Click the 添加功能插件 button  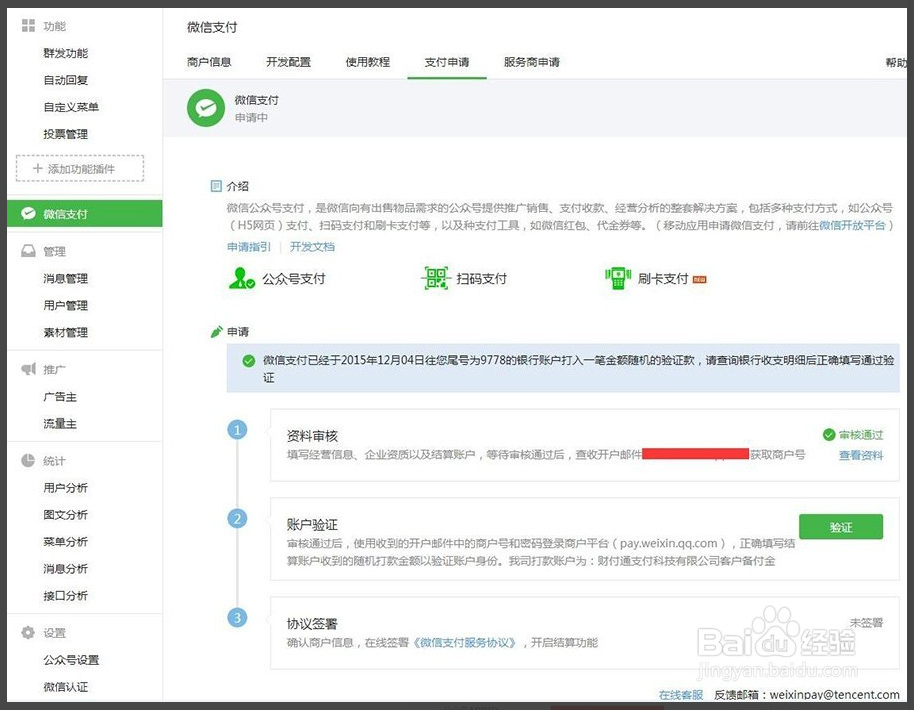[80, 169]
